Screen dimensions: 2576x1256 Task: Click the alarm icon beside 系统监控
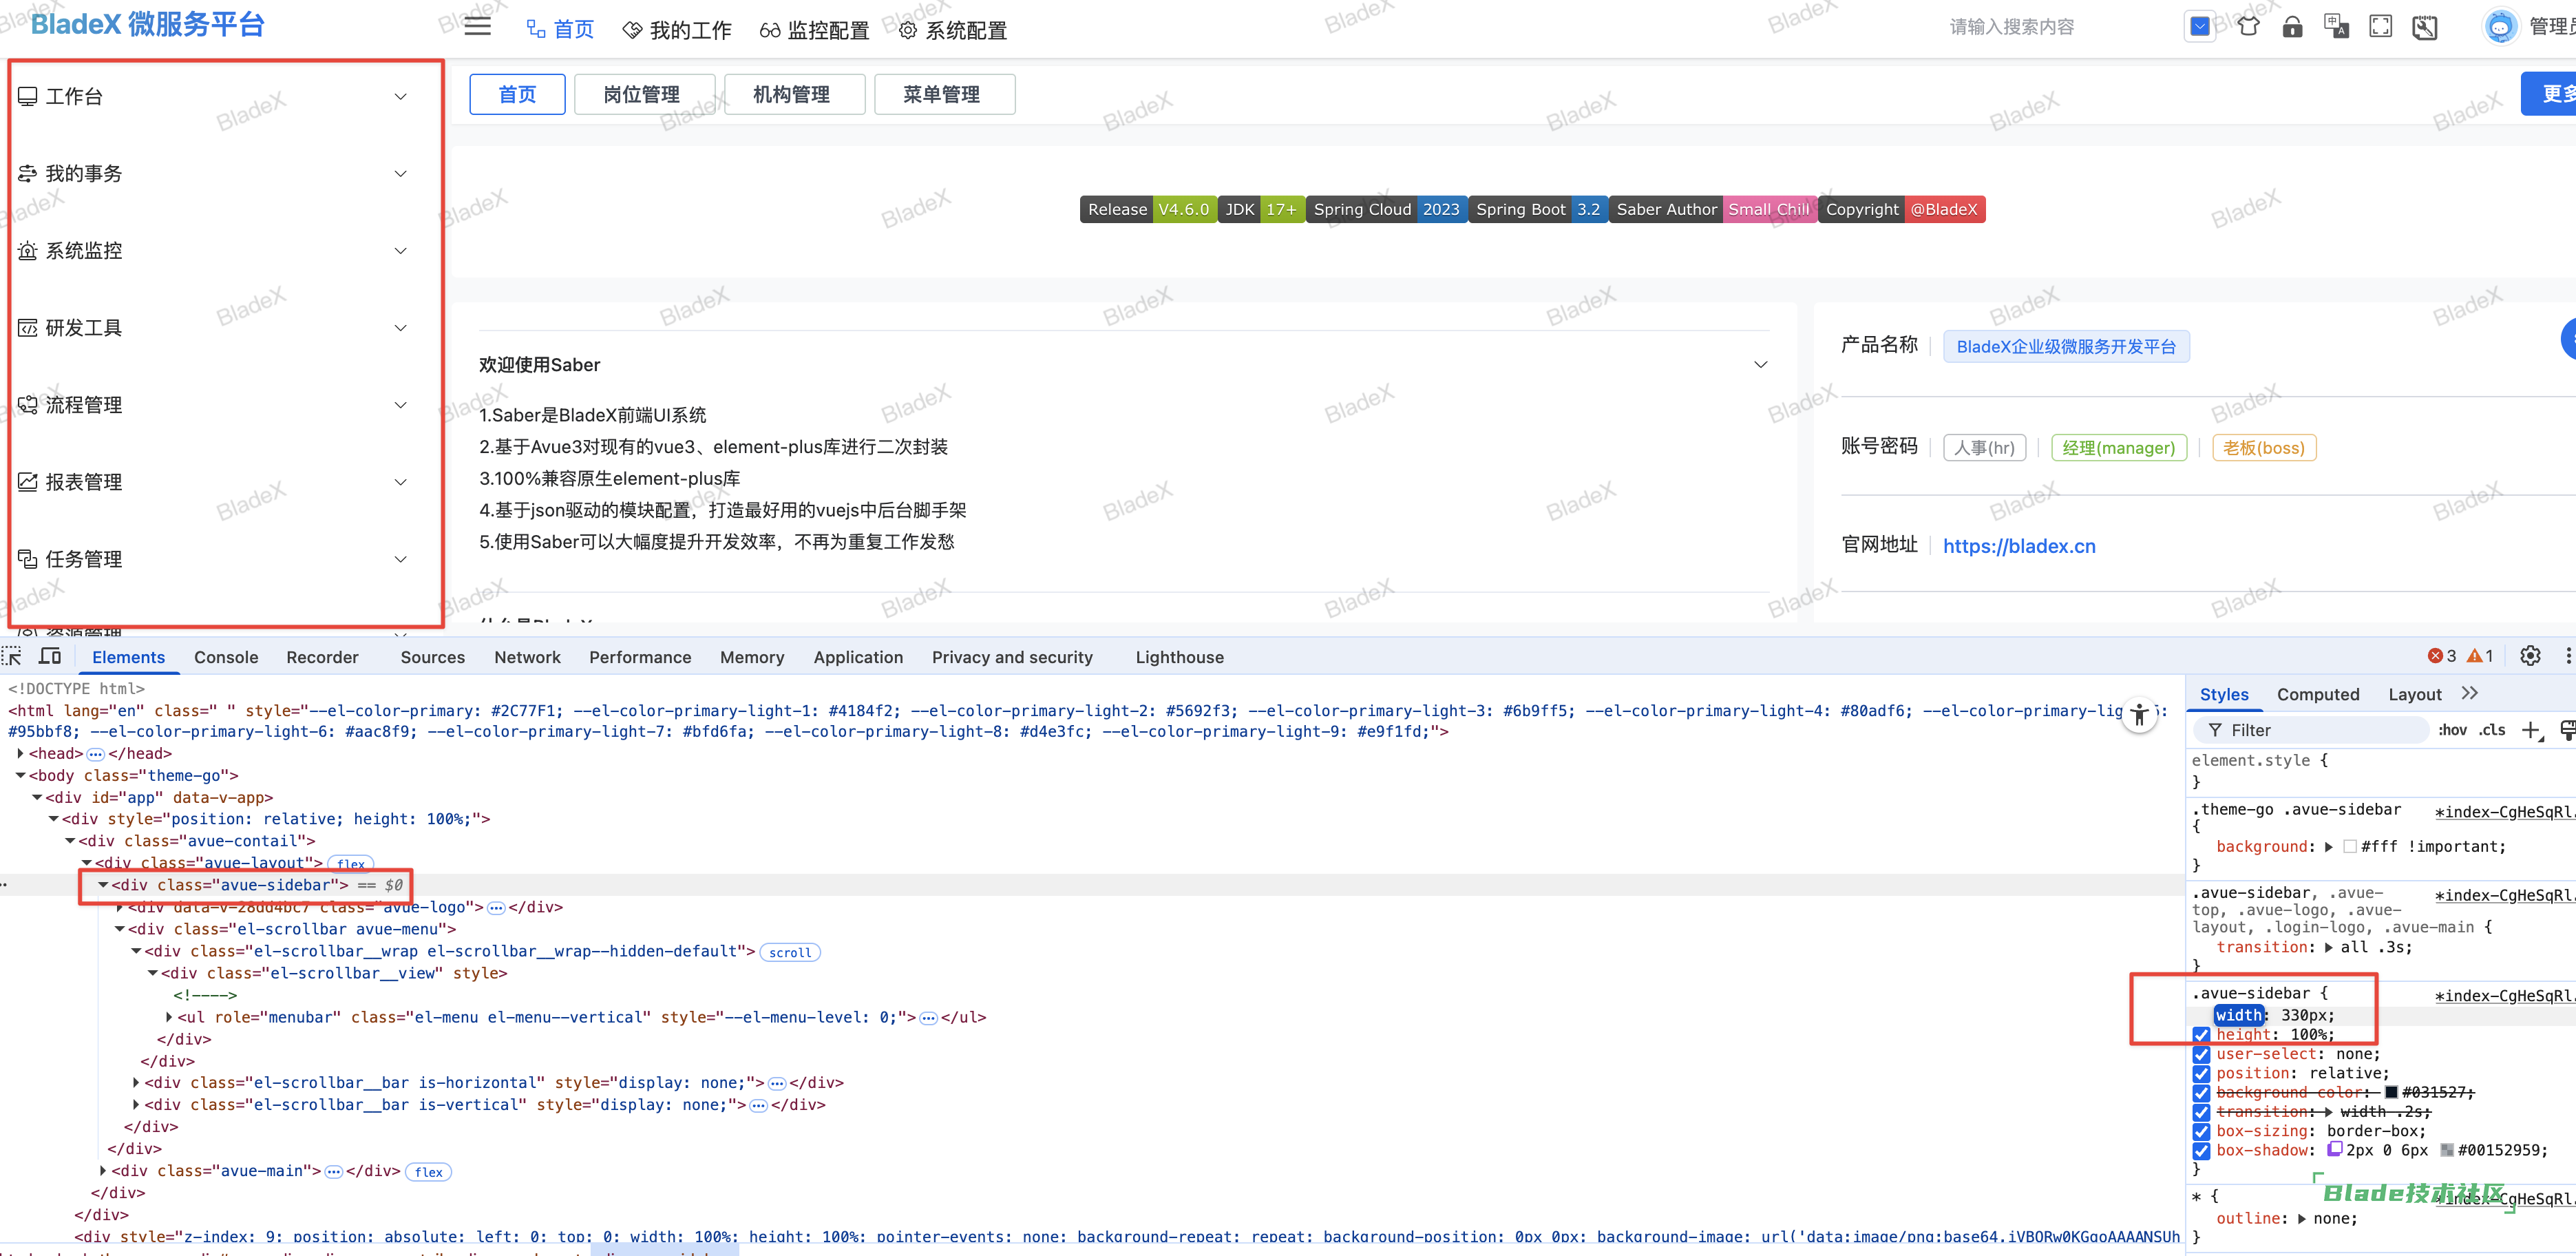28,251
